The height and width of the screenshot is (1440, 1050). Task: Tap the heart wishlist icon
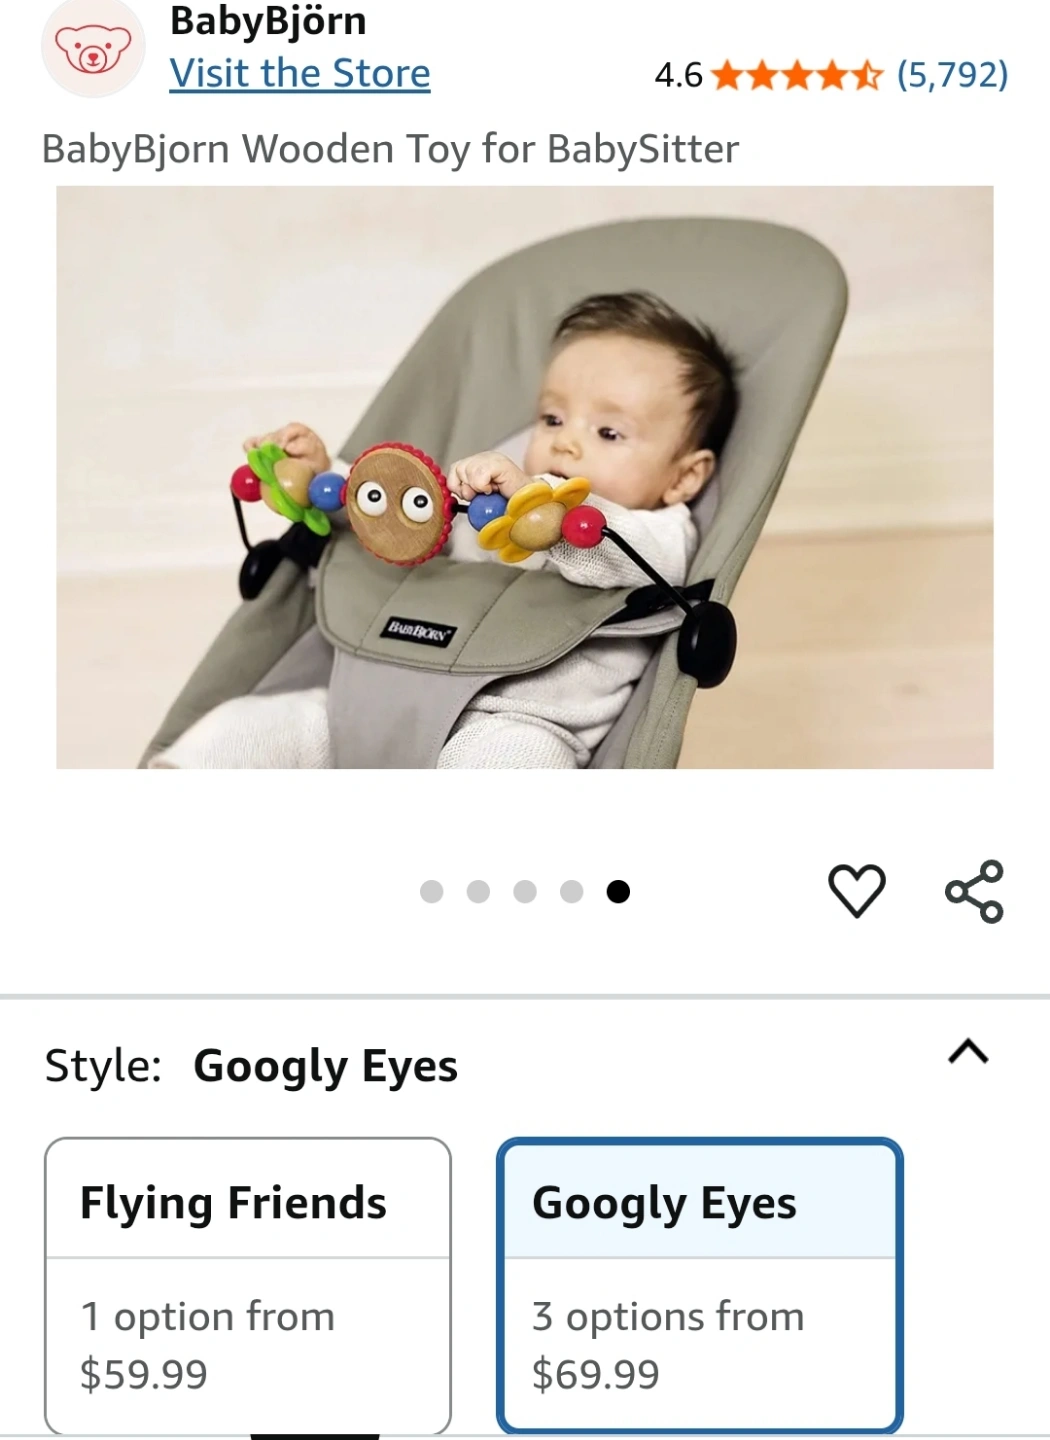coord(857,890)
